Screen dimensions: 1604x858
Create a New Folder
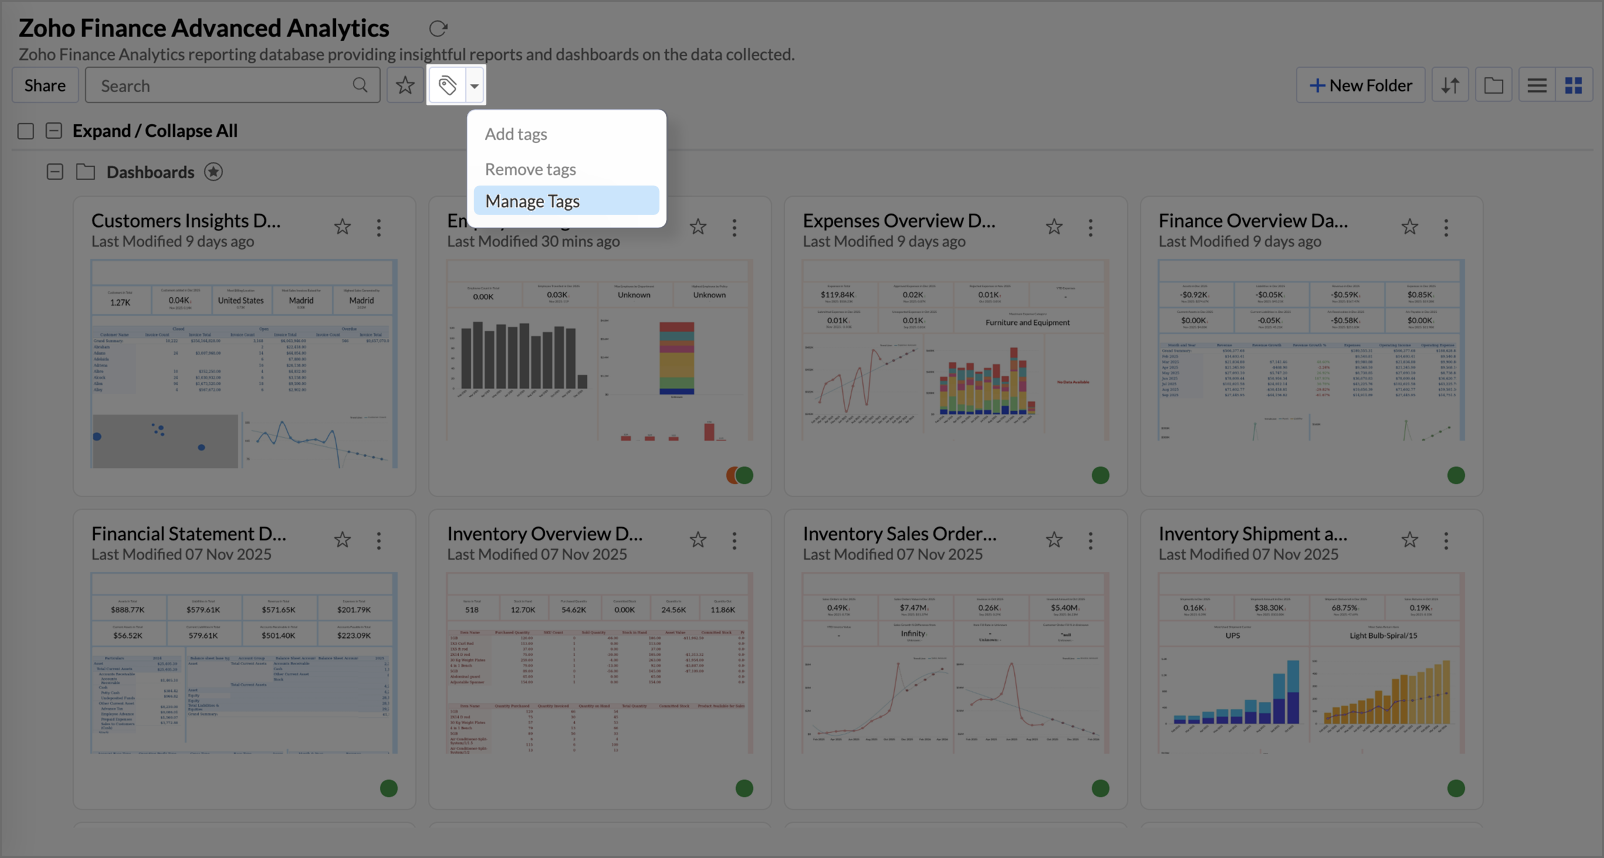(1360, 86)
